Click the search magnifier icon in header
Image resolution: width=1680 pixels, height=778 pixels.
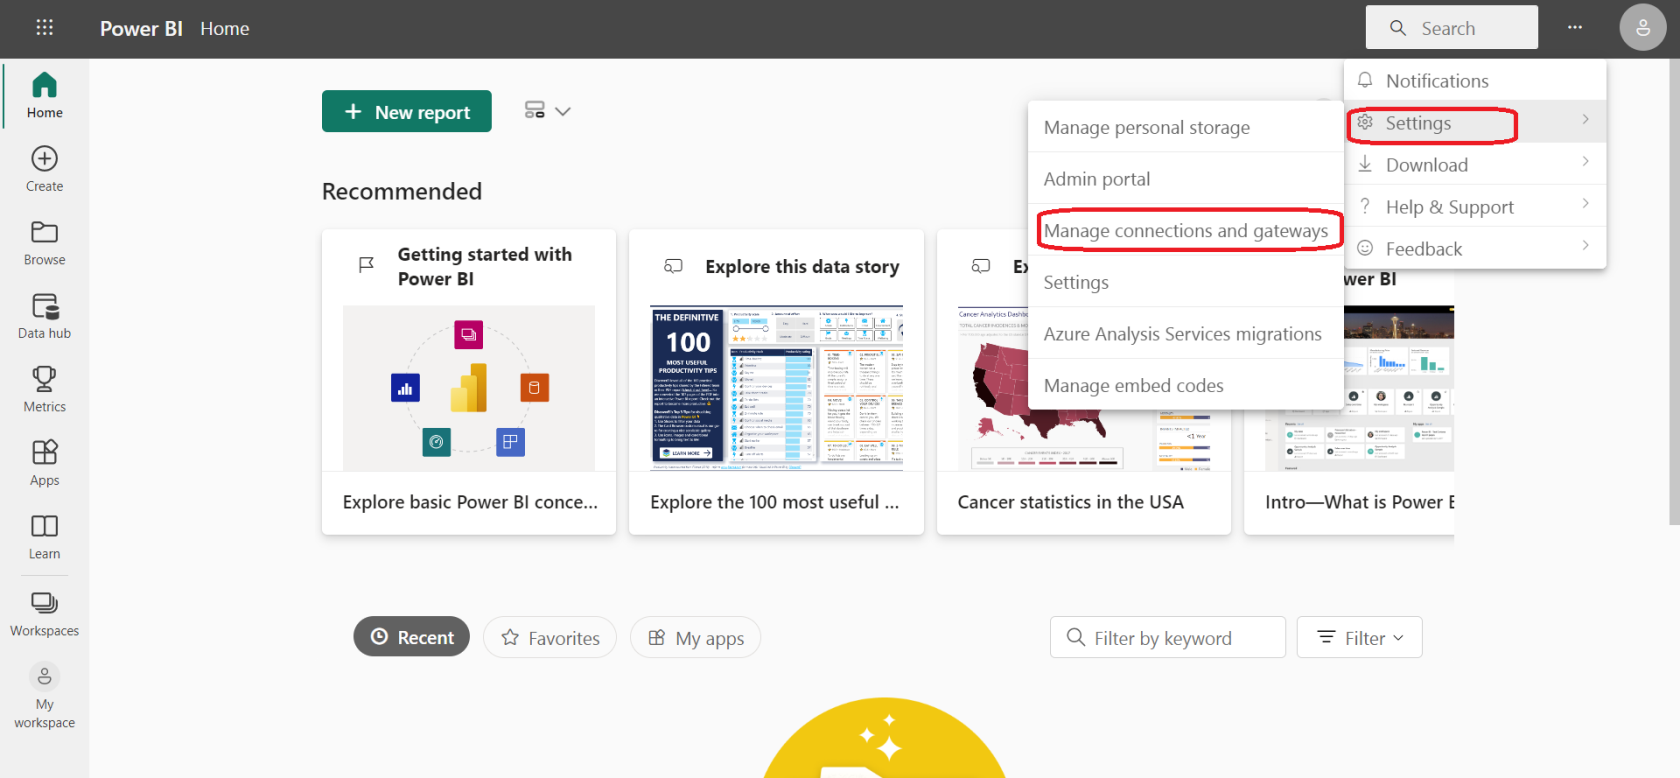point(1398,28)
